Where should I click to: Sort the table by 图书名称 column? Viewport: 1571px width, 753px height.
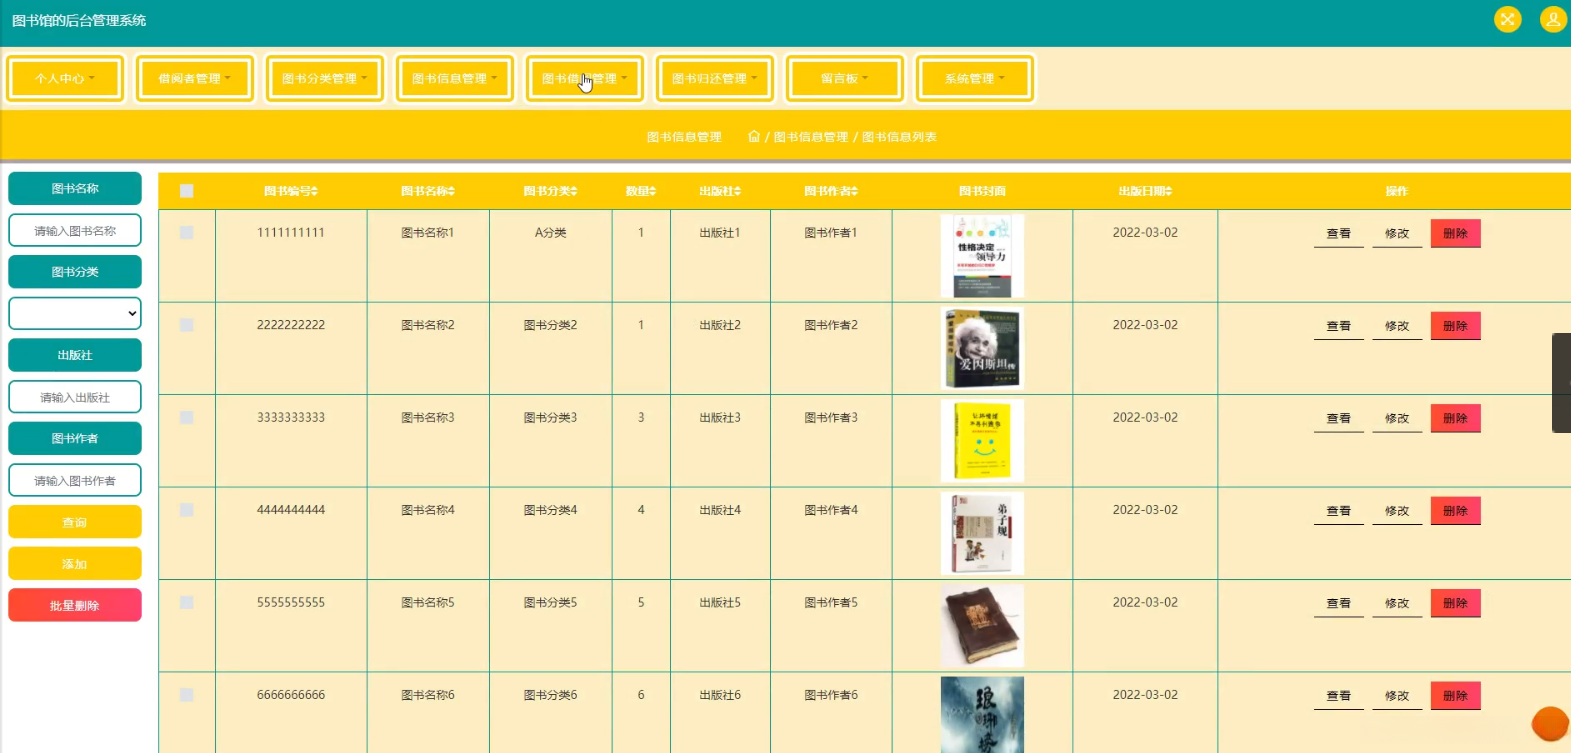click(428, 191)
